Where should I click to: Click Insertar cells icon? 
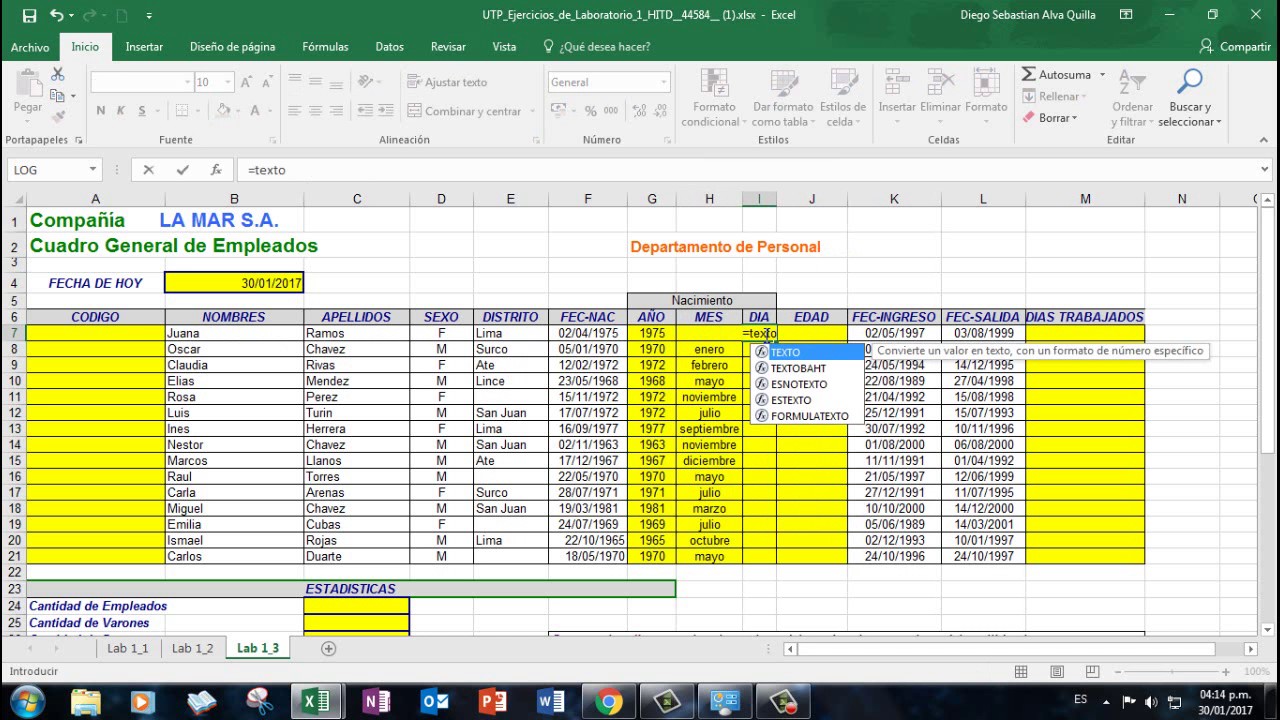pos(896,83)
